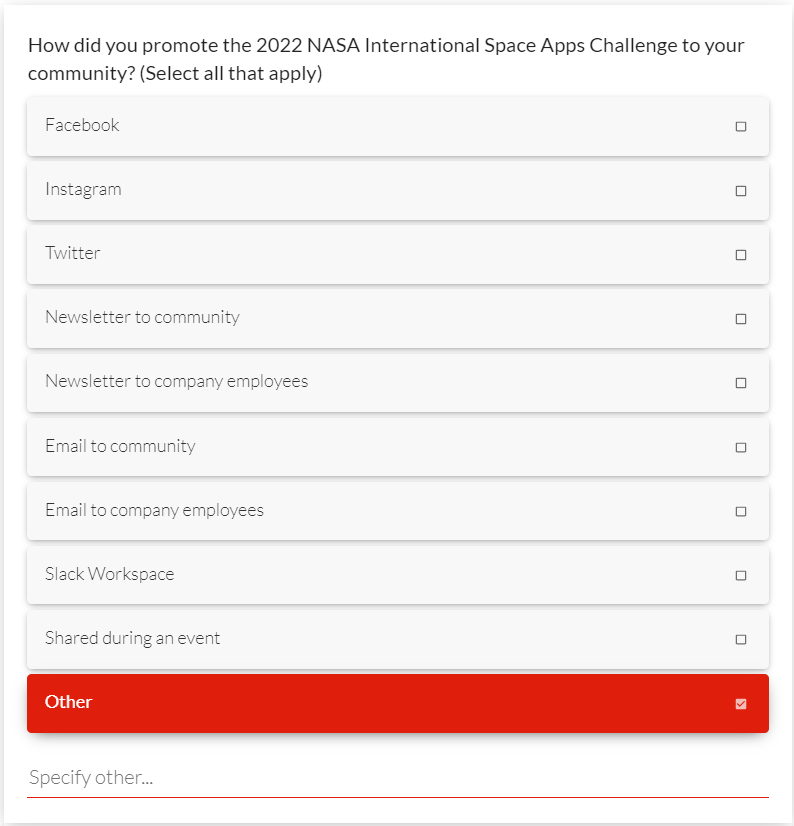Image resolution: width=794 pixels, height=826 pixels.
Task: Enable the Slack Workspace checkbox
Action: coord(741,575)
